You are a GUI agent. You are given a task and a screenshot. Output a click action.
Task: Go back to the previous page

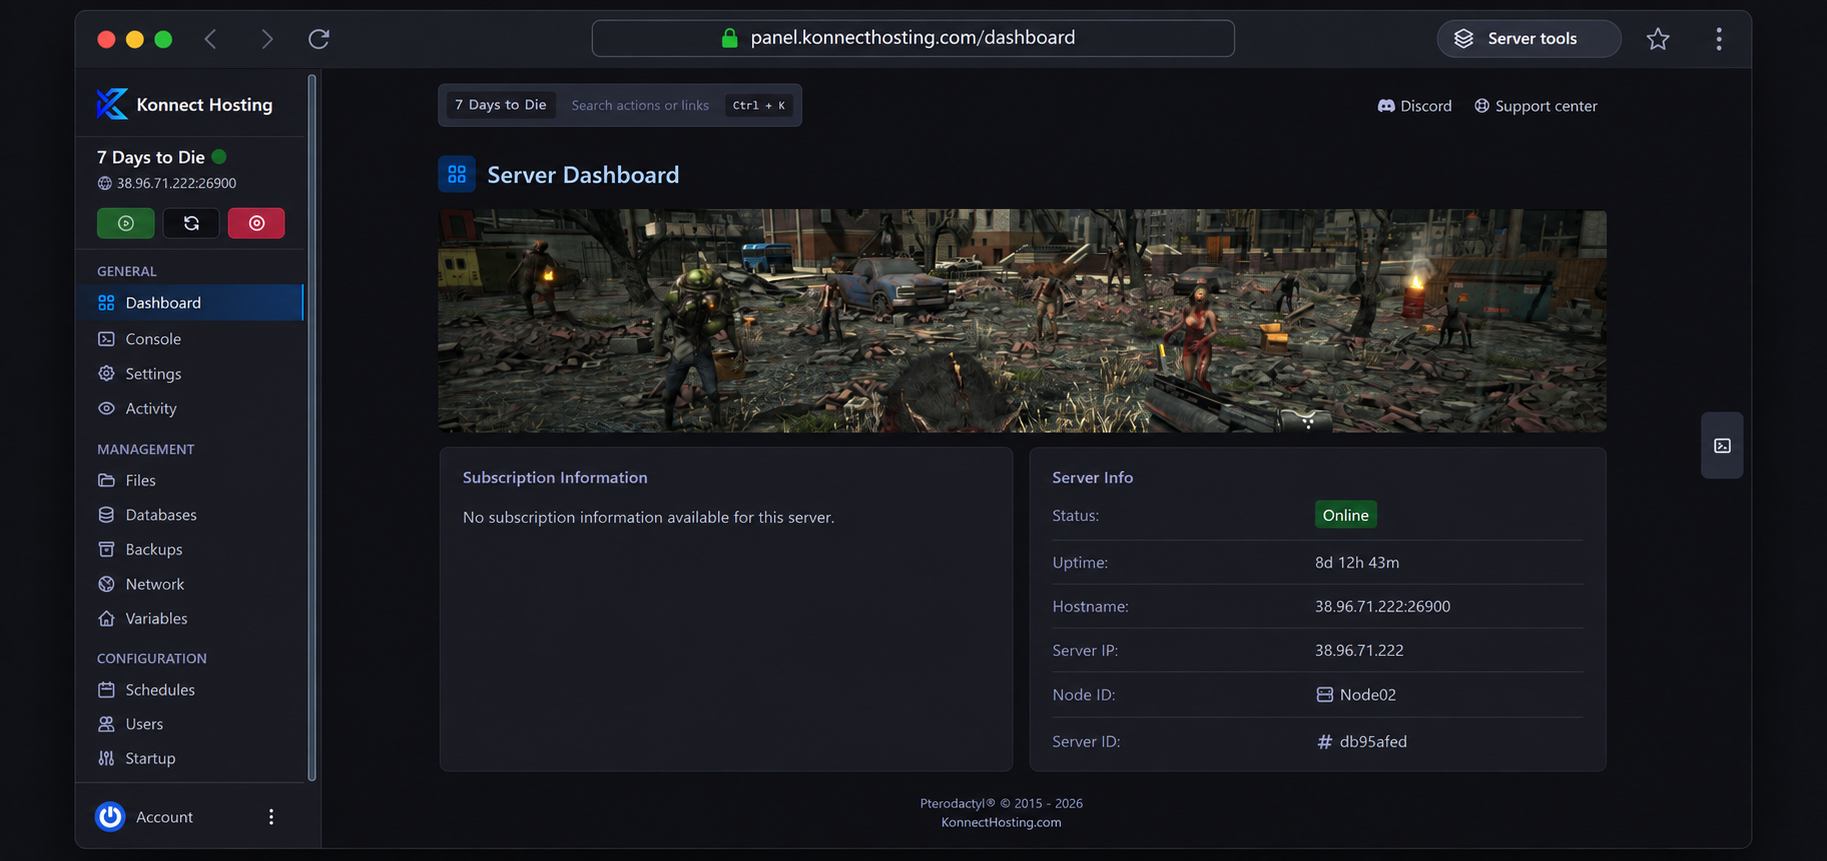pyautogui.click(x=210, y=39)
